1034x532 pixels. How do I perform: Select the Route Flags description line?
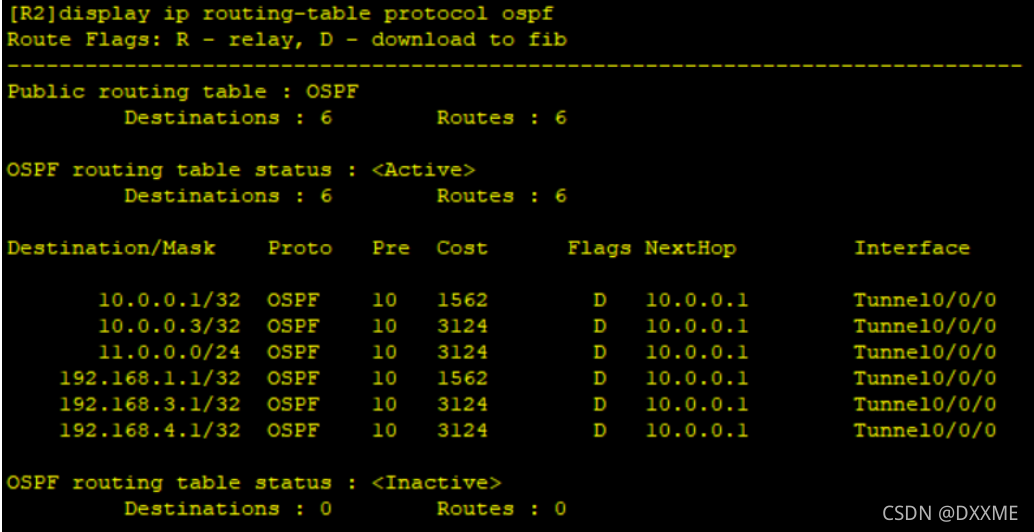(x=287, y=40)
